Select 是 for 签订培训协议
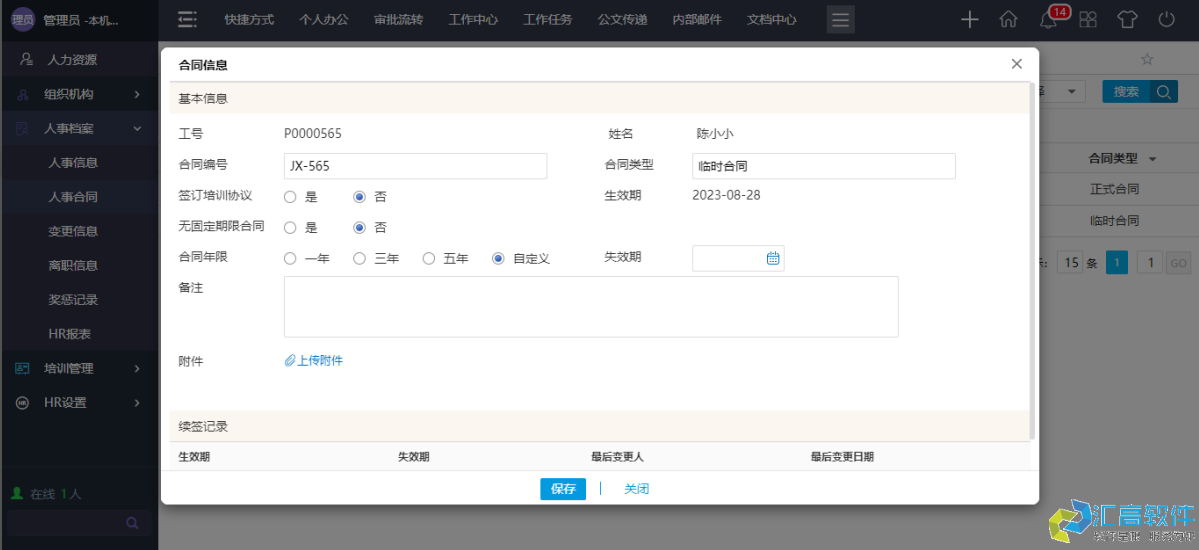The height and width of the screenshot is (550, 1199). pos(290,197)
